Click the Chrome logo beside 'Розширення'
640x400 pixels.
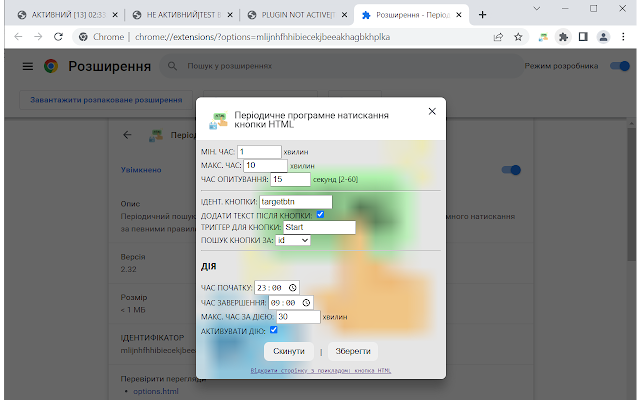pyautogui.click(x=51, y=66)
